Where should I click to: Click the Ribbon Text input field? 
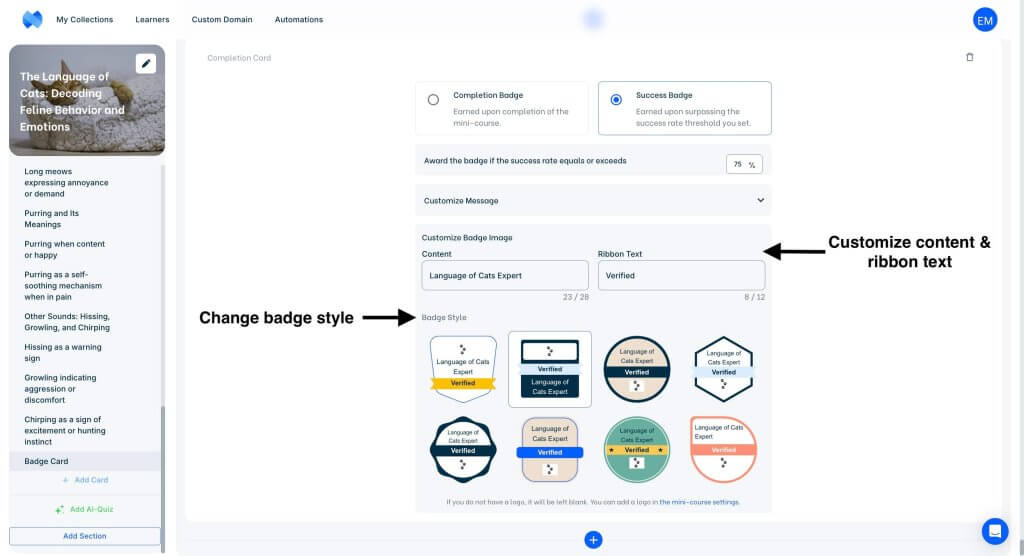click(681, 275)
